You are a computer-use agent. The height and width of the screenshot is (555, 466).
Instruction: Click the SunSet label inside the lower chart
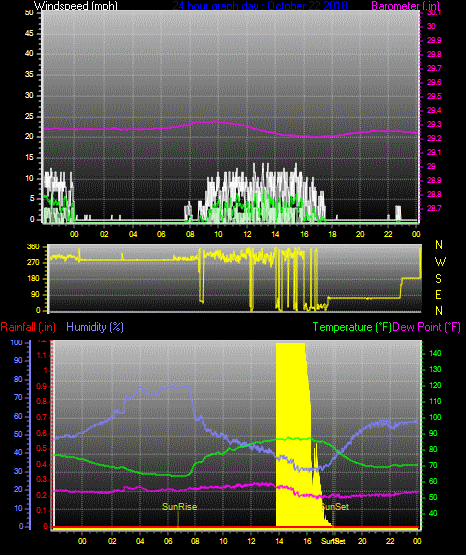click(336, 507)
